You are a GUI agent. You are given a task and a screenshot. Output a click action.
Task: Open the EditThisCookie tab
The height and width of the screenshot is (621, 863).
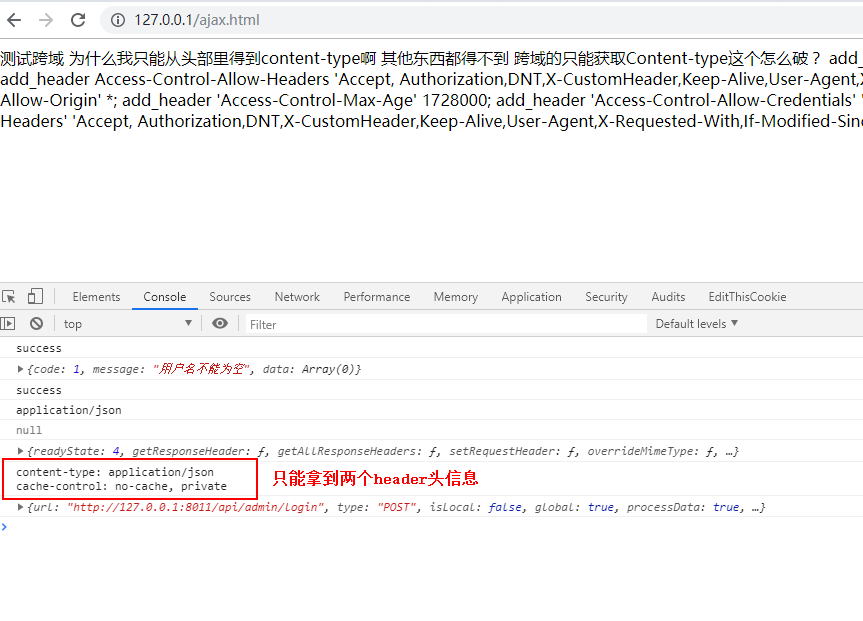(x=747, y=297)
